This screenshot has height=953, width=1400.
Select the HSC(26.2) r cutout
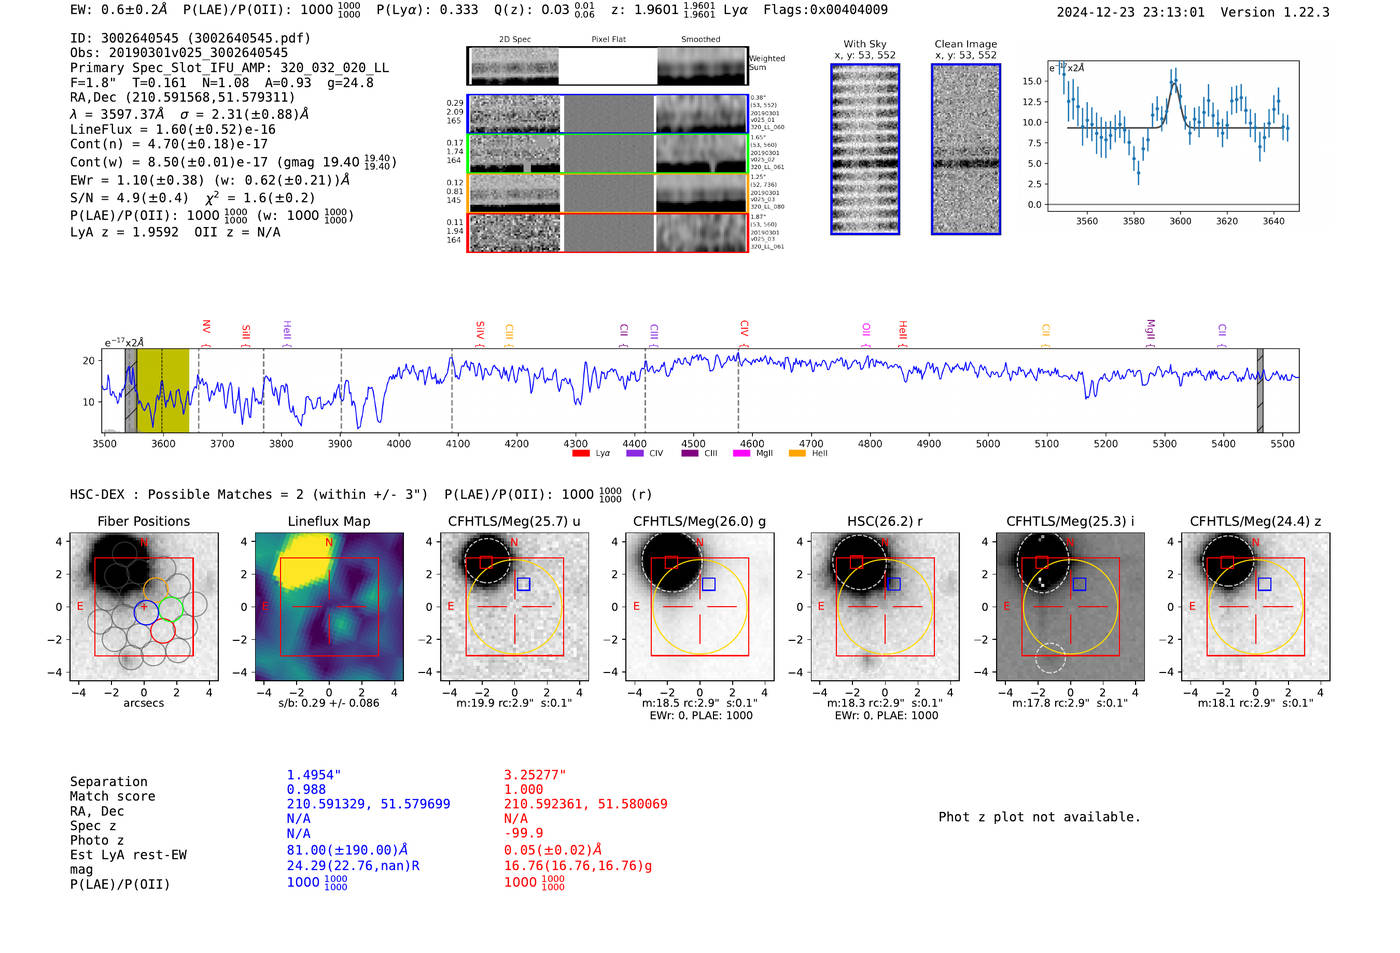coord(885,607)
